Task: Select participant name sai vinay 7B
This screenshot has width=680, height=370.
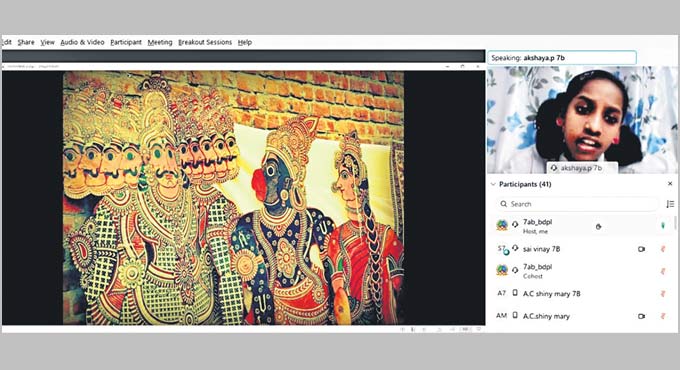Action: (x=541, y=249)
